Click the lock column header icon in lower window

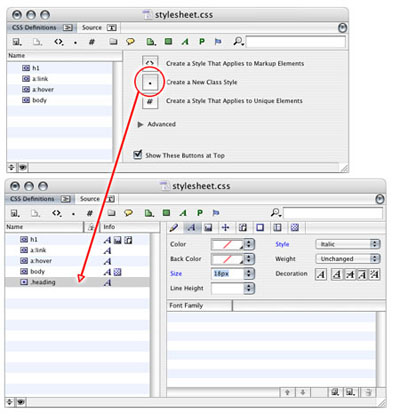tap(91, 227)
